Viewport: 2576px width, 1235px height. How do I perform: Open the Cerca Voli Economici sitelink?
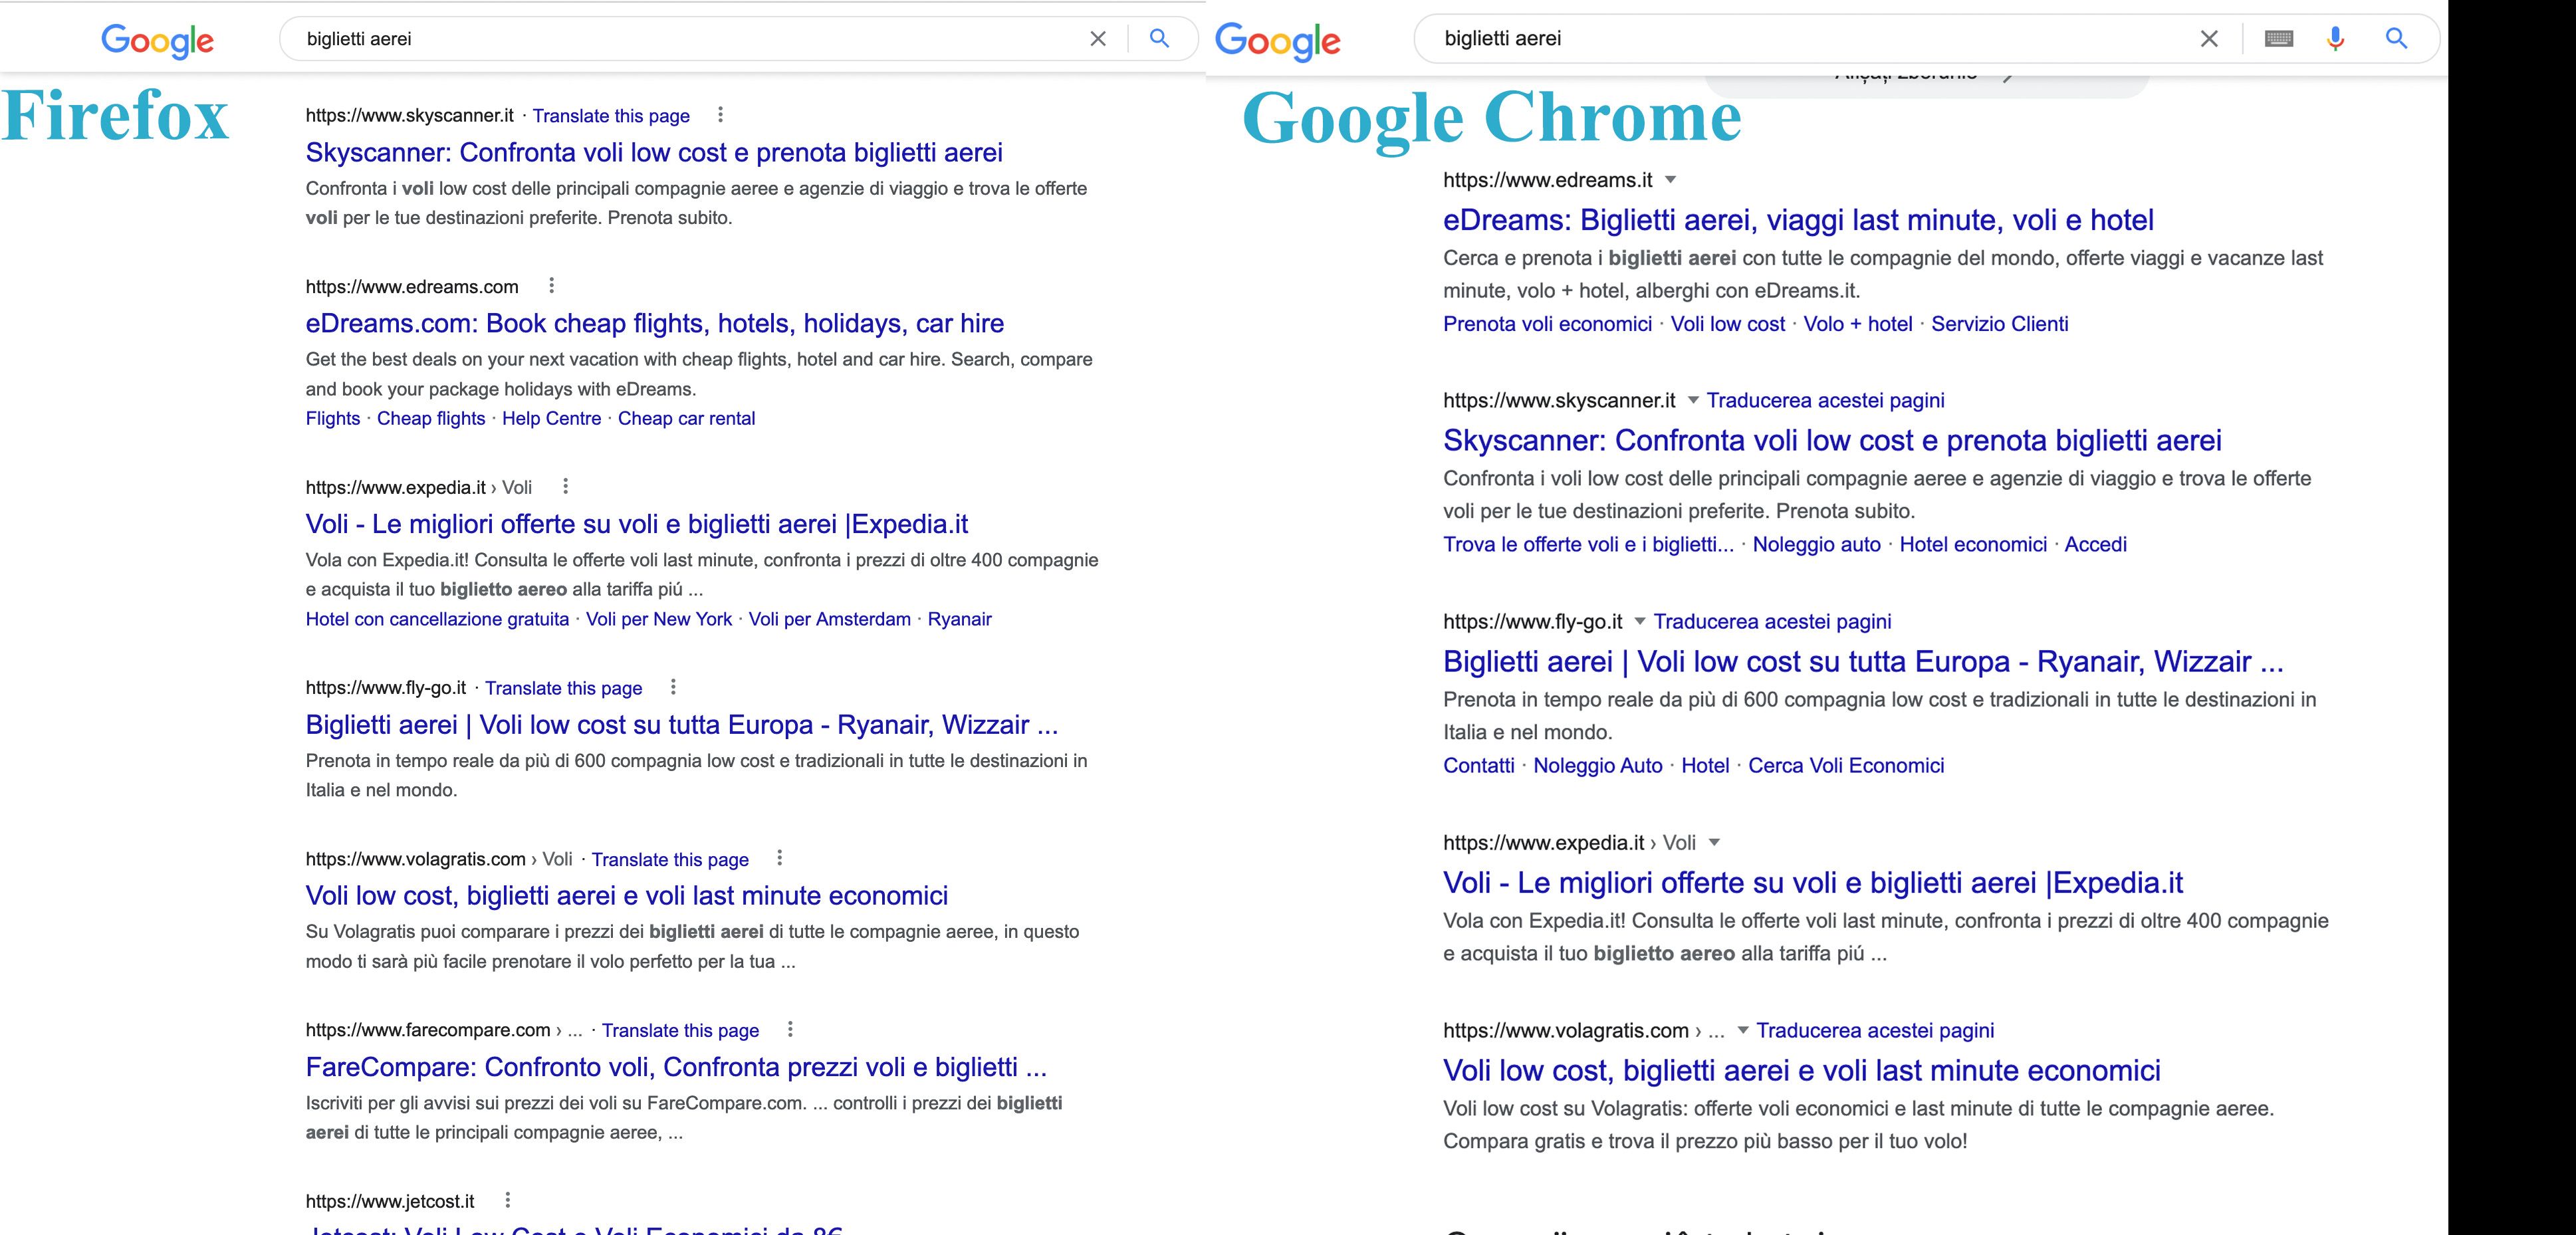click(1846, 765)
